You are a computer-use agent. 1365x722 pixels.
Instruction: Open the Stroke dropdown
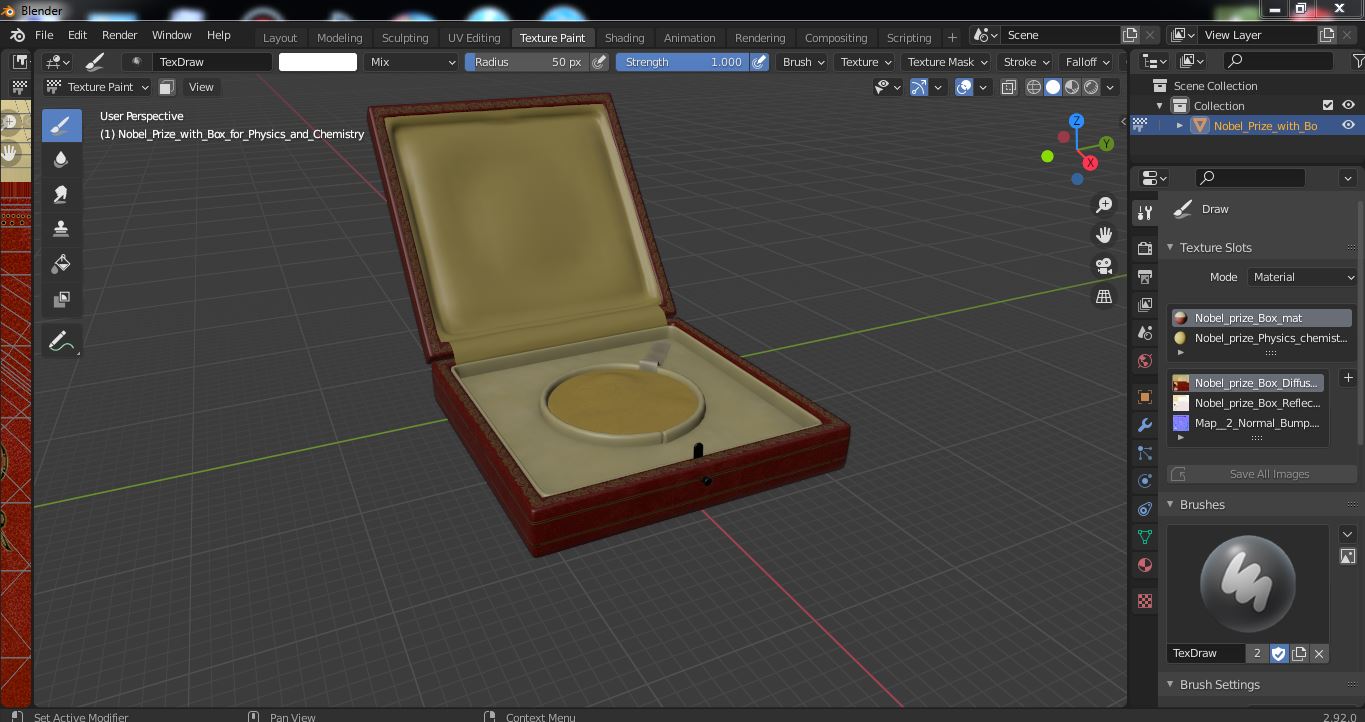[x=1026, y=62]
